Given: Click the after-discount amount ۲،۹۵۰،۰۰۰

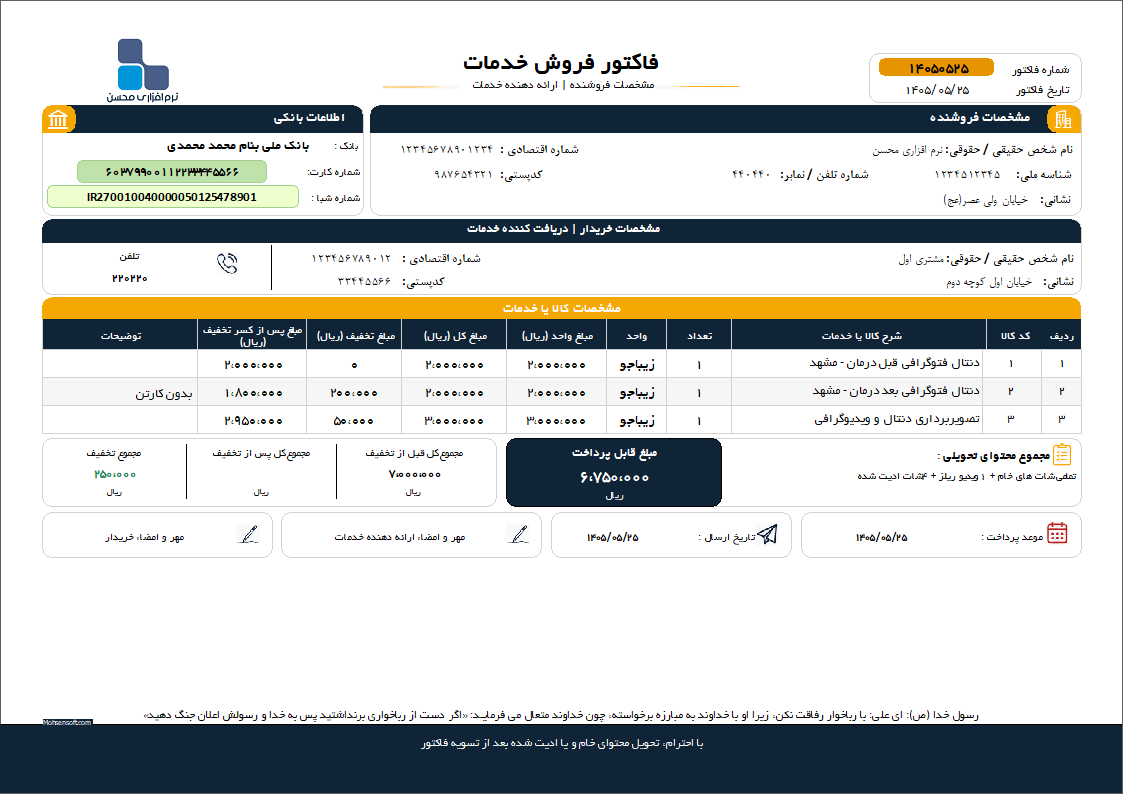Looking at the screenshot, I should [253, 421].
